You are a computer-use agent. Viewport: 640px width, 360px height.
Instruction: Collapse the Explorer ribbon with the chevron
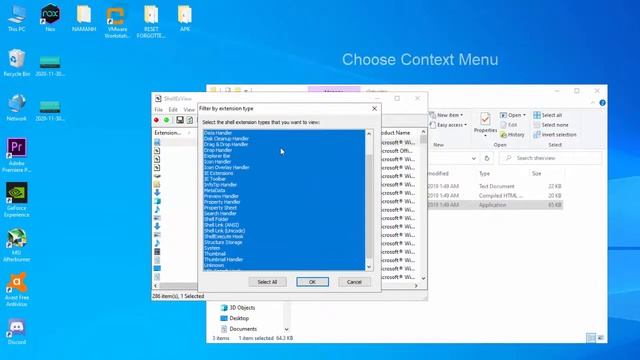pyautogui.click(x=593, y=103)
